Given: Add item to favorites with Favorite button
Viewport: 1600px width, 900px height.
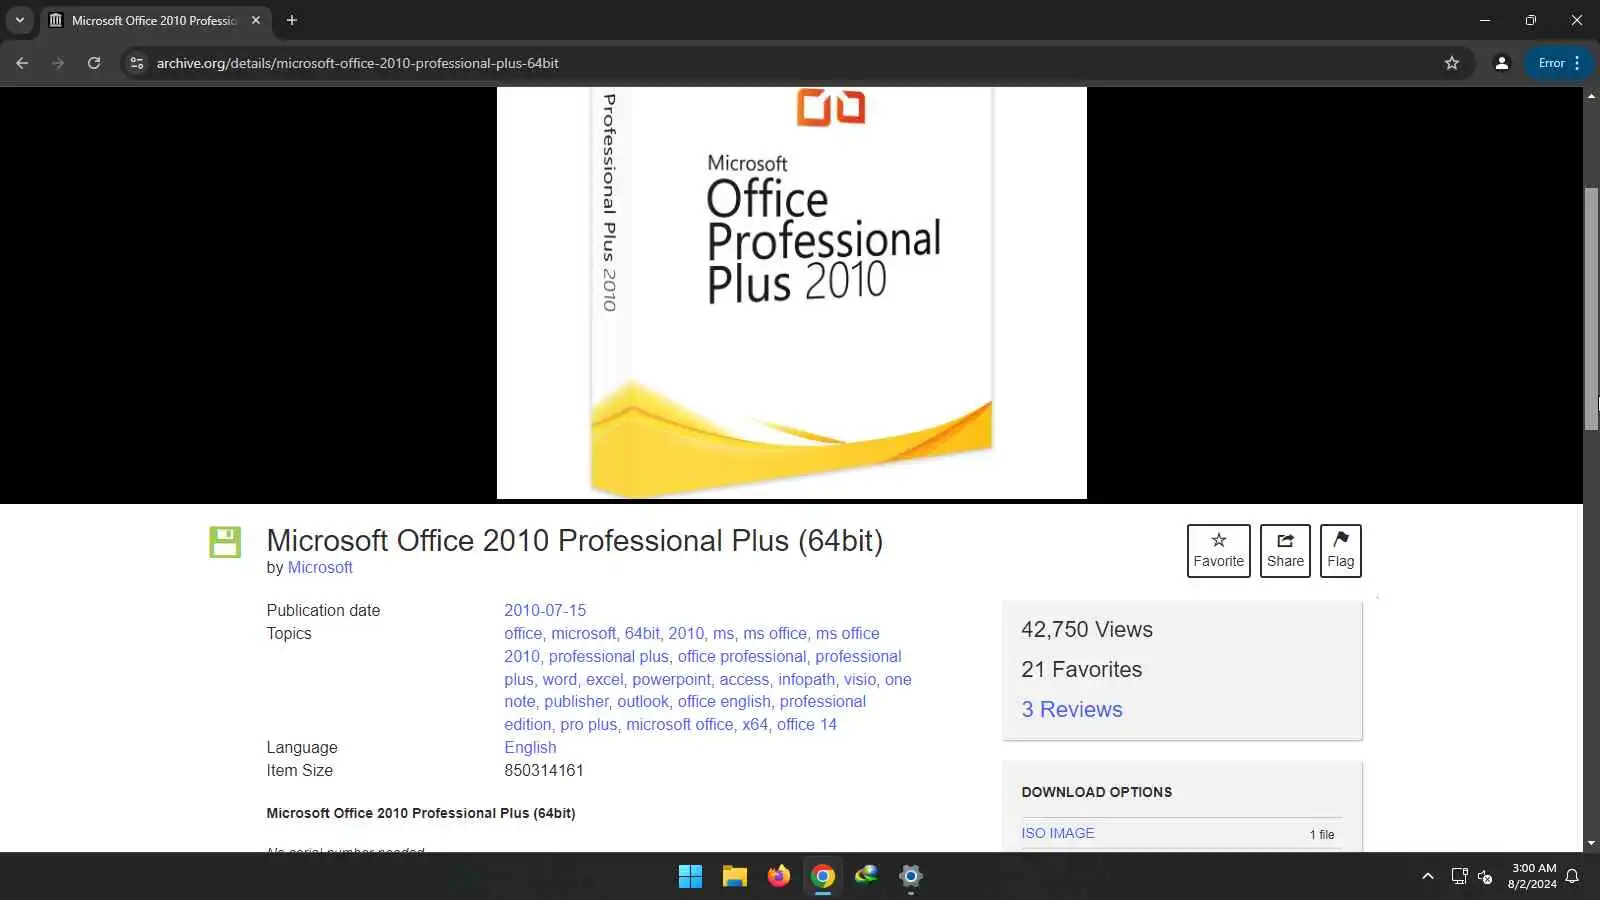Looking at the screenshot, I should 1218,551.
